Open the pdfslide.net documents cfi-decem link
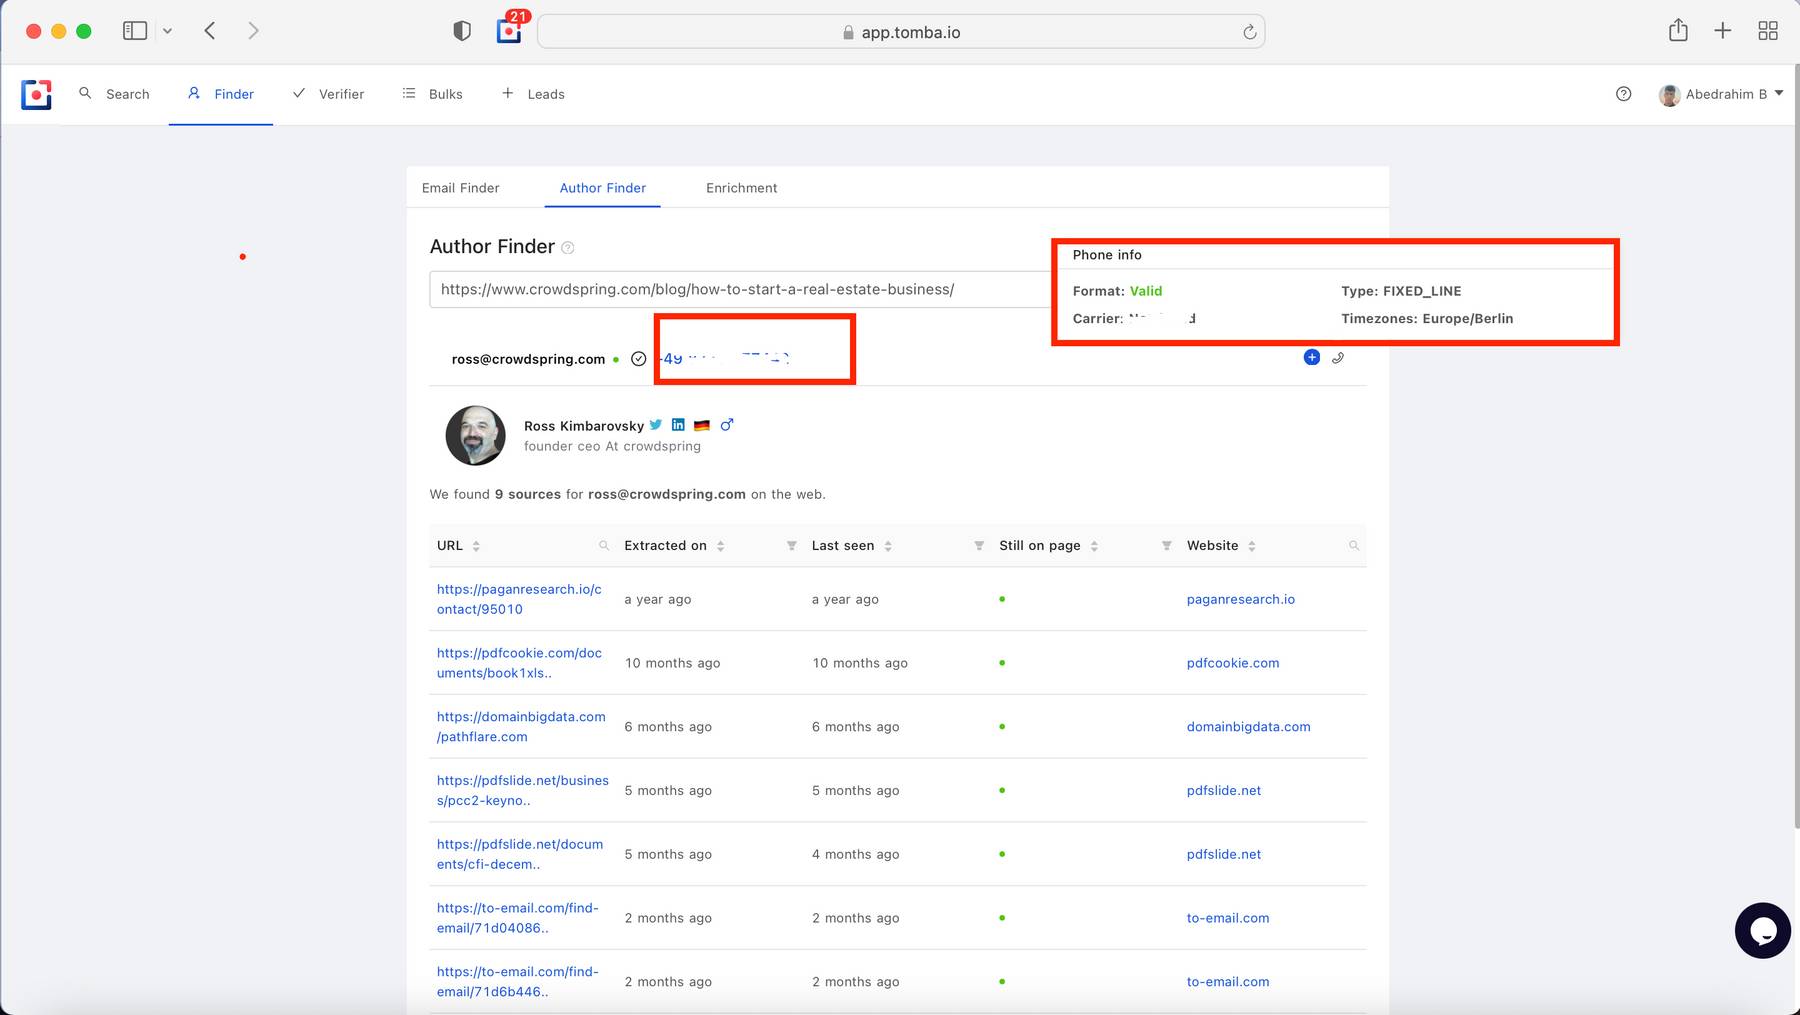 pos(520,854)
